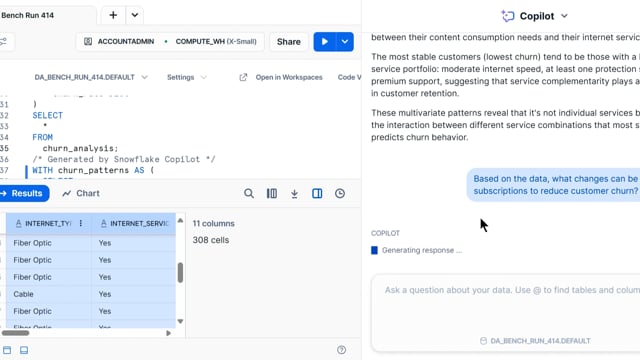Screen dimensions: 640x360
Task: Stop Copilot generating response
Action: coord(374,250)
